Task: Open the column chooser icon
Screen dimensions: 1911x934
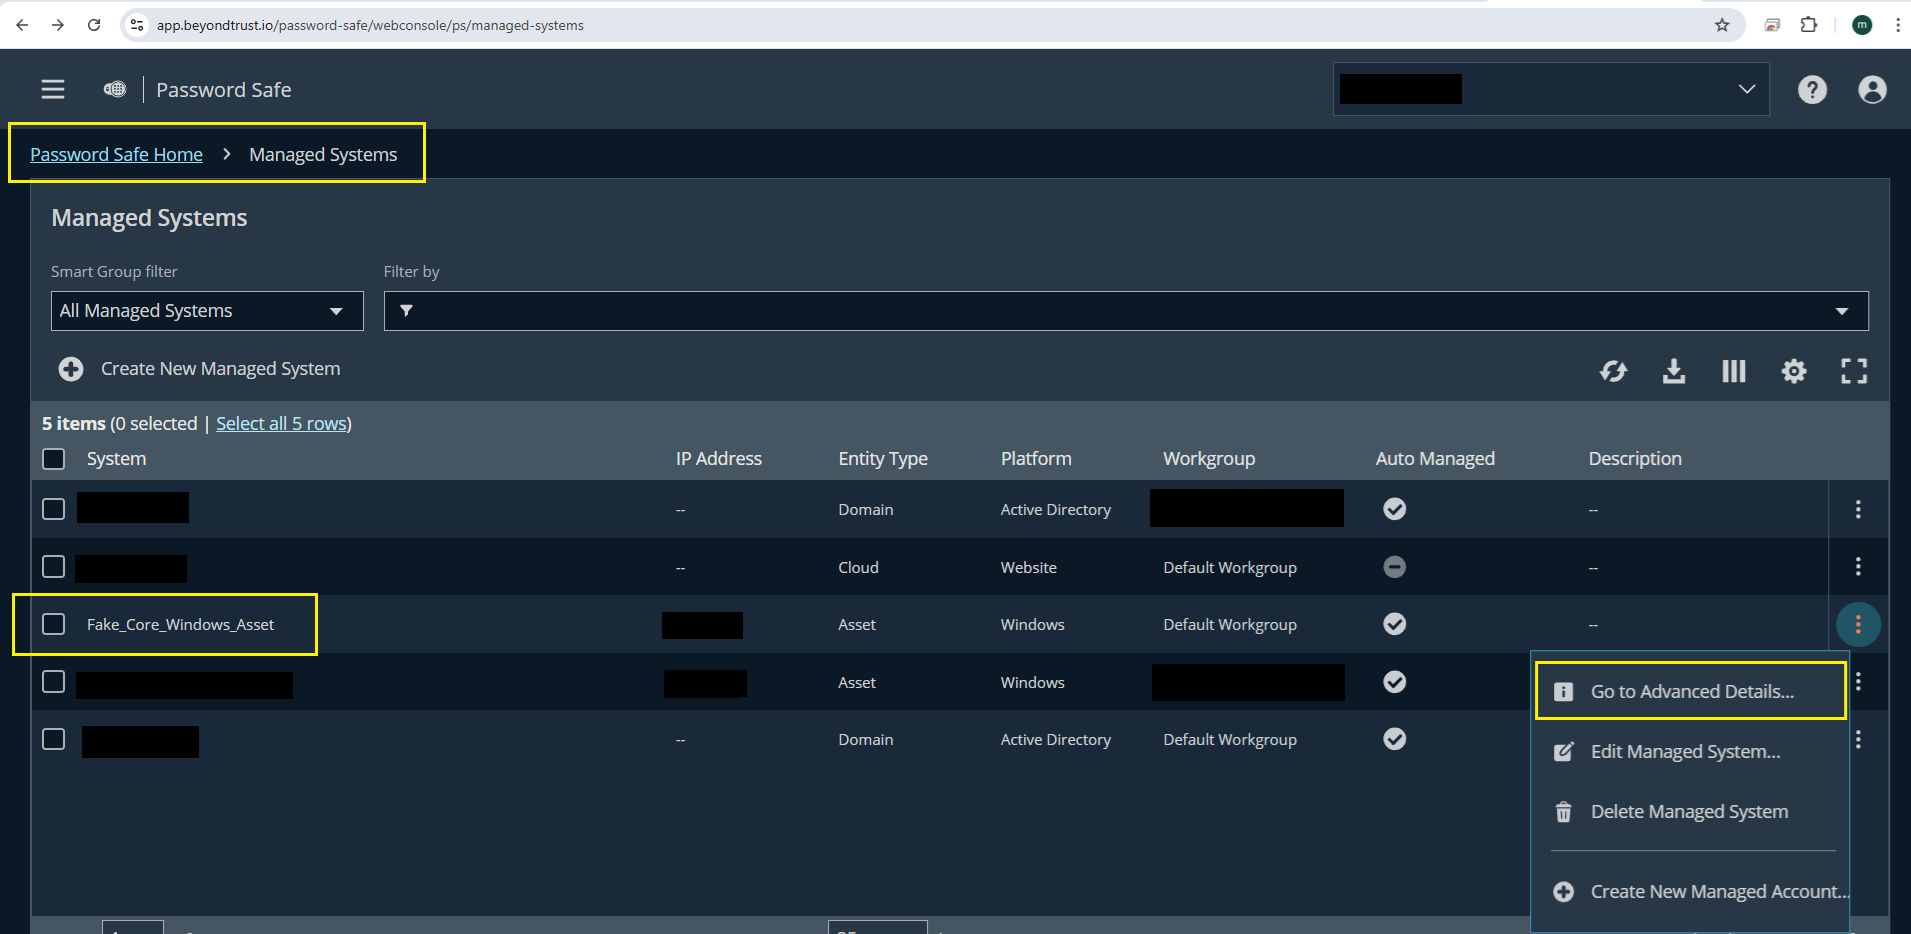Action: [1733, 371]
